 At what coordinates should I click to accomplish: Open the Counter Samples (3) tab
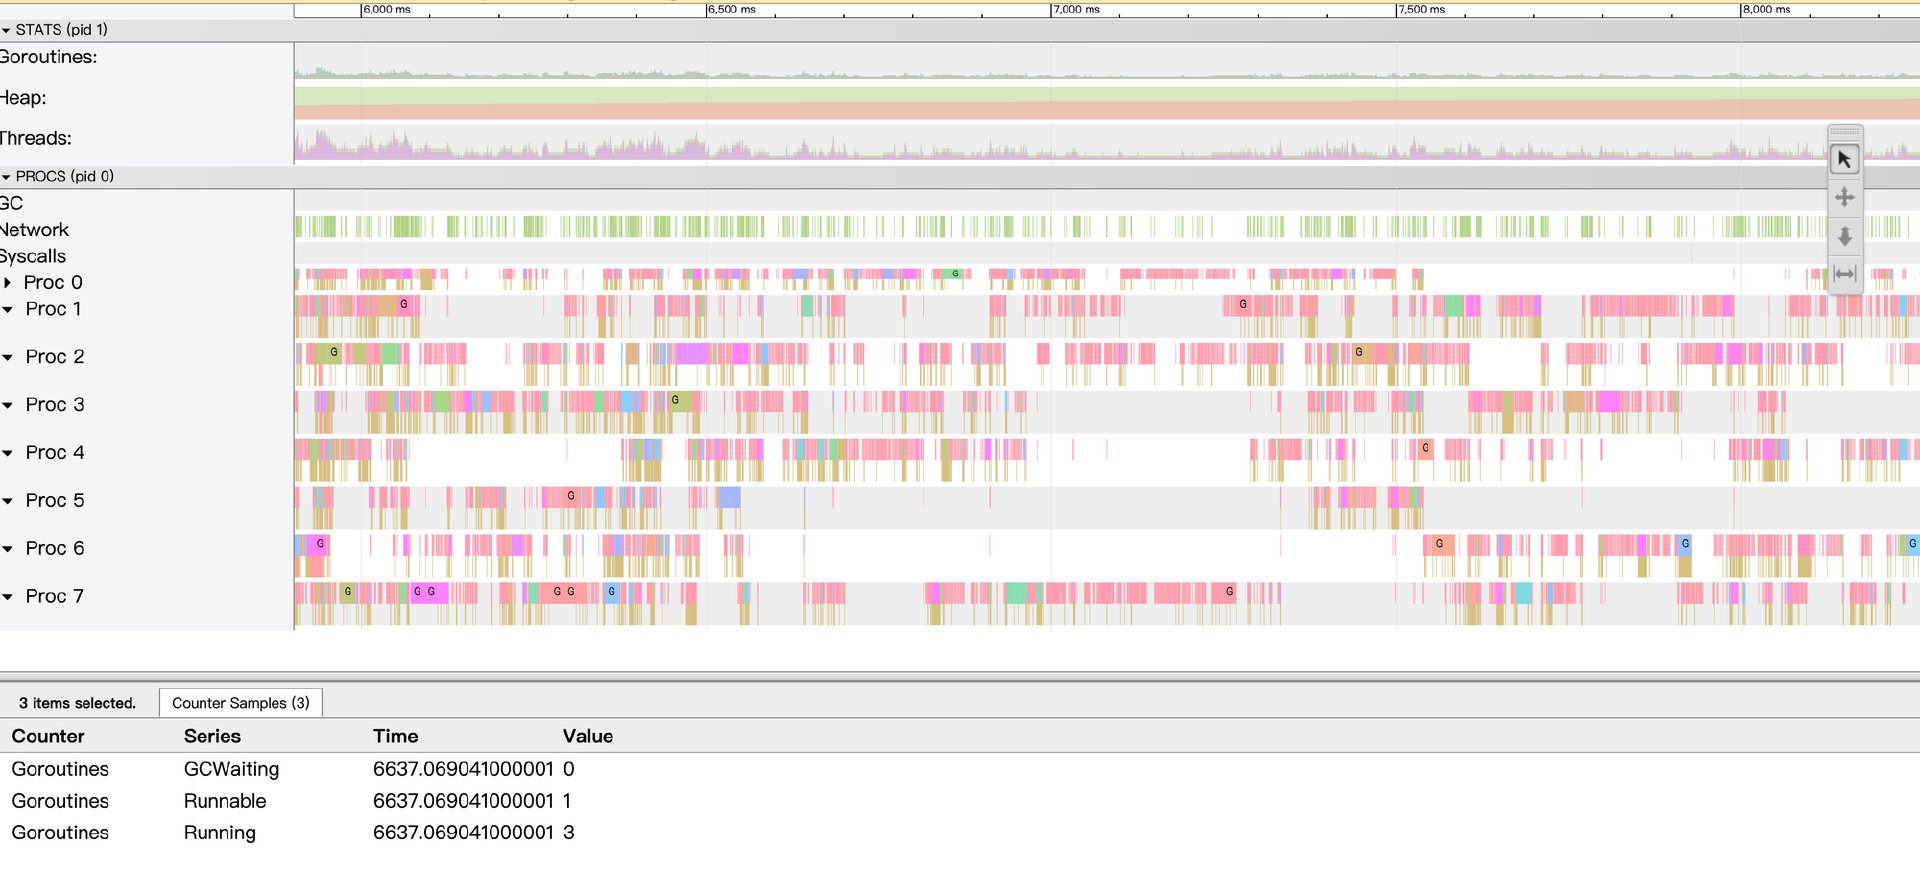pyautogui.click(x=240, y=703)
